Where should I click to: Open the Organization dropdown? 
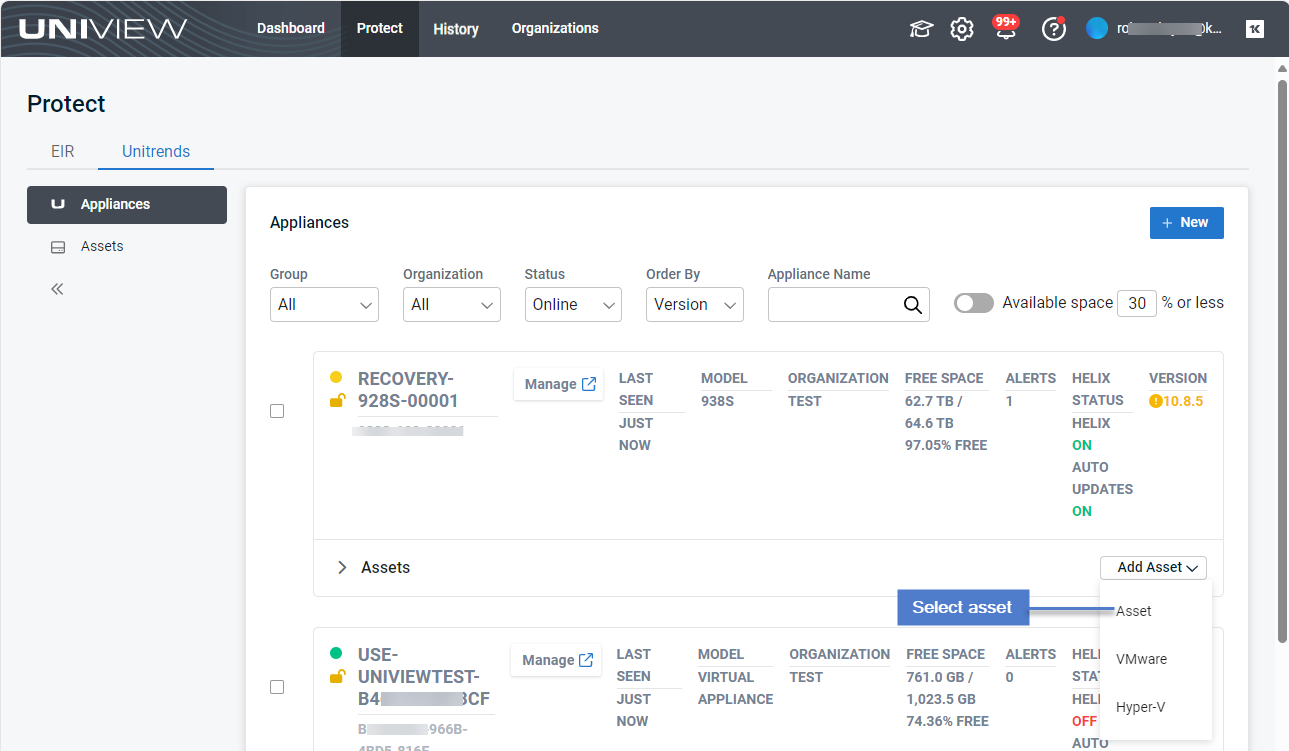pos(452,304)
